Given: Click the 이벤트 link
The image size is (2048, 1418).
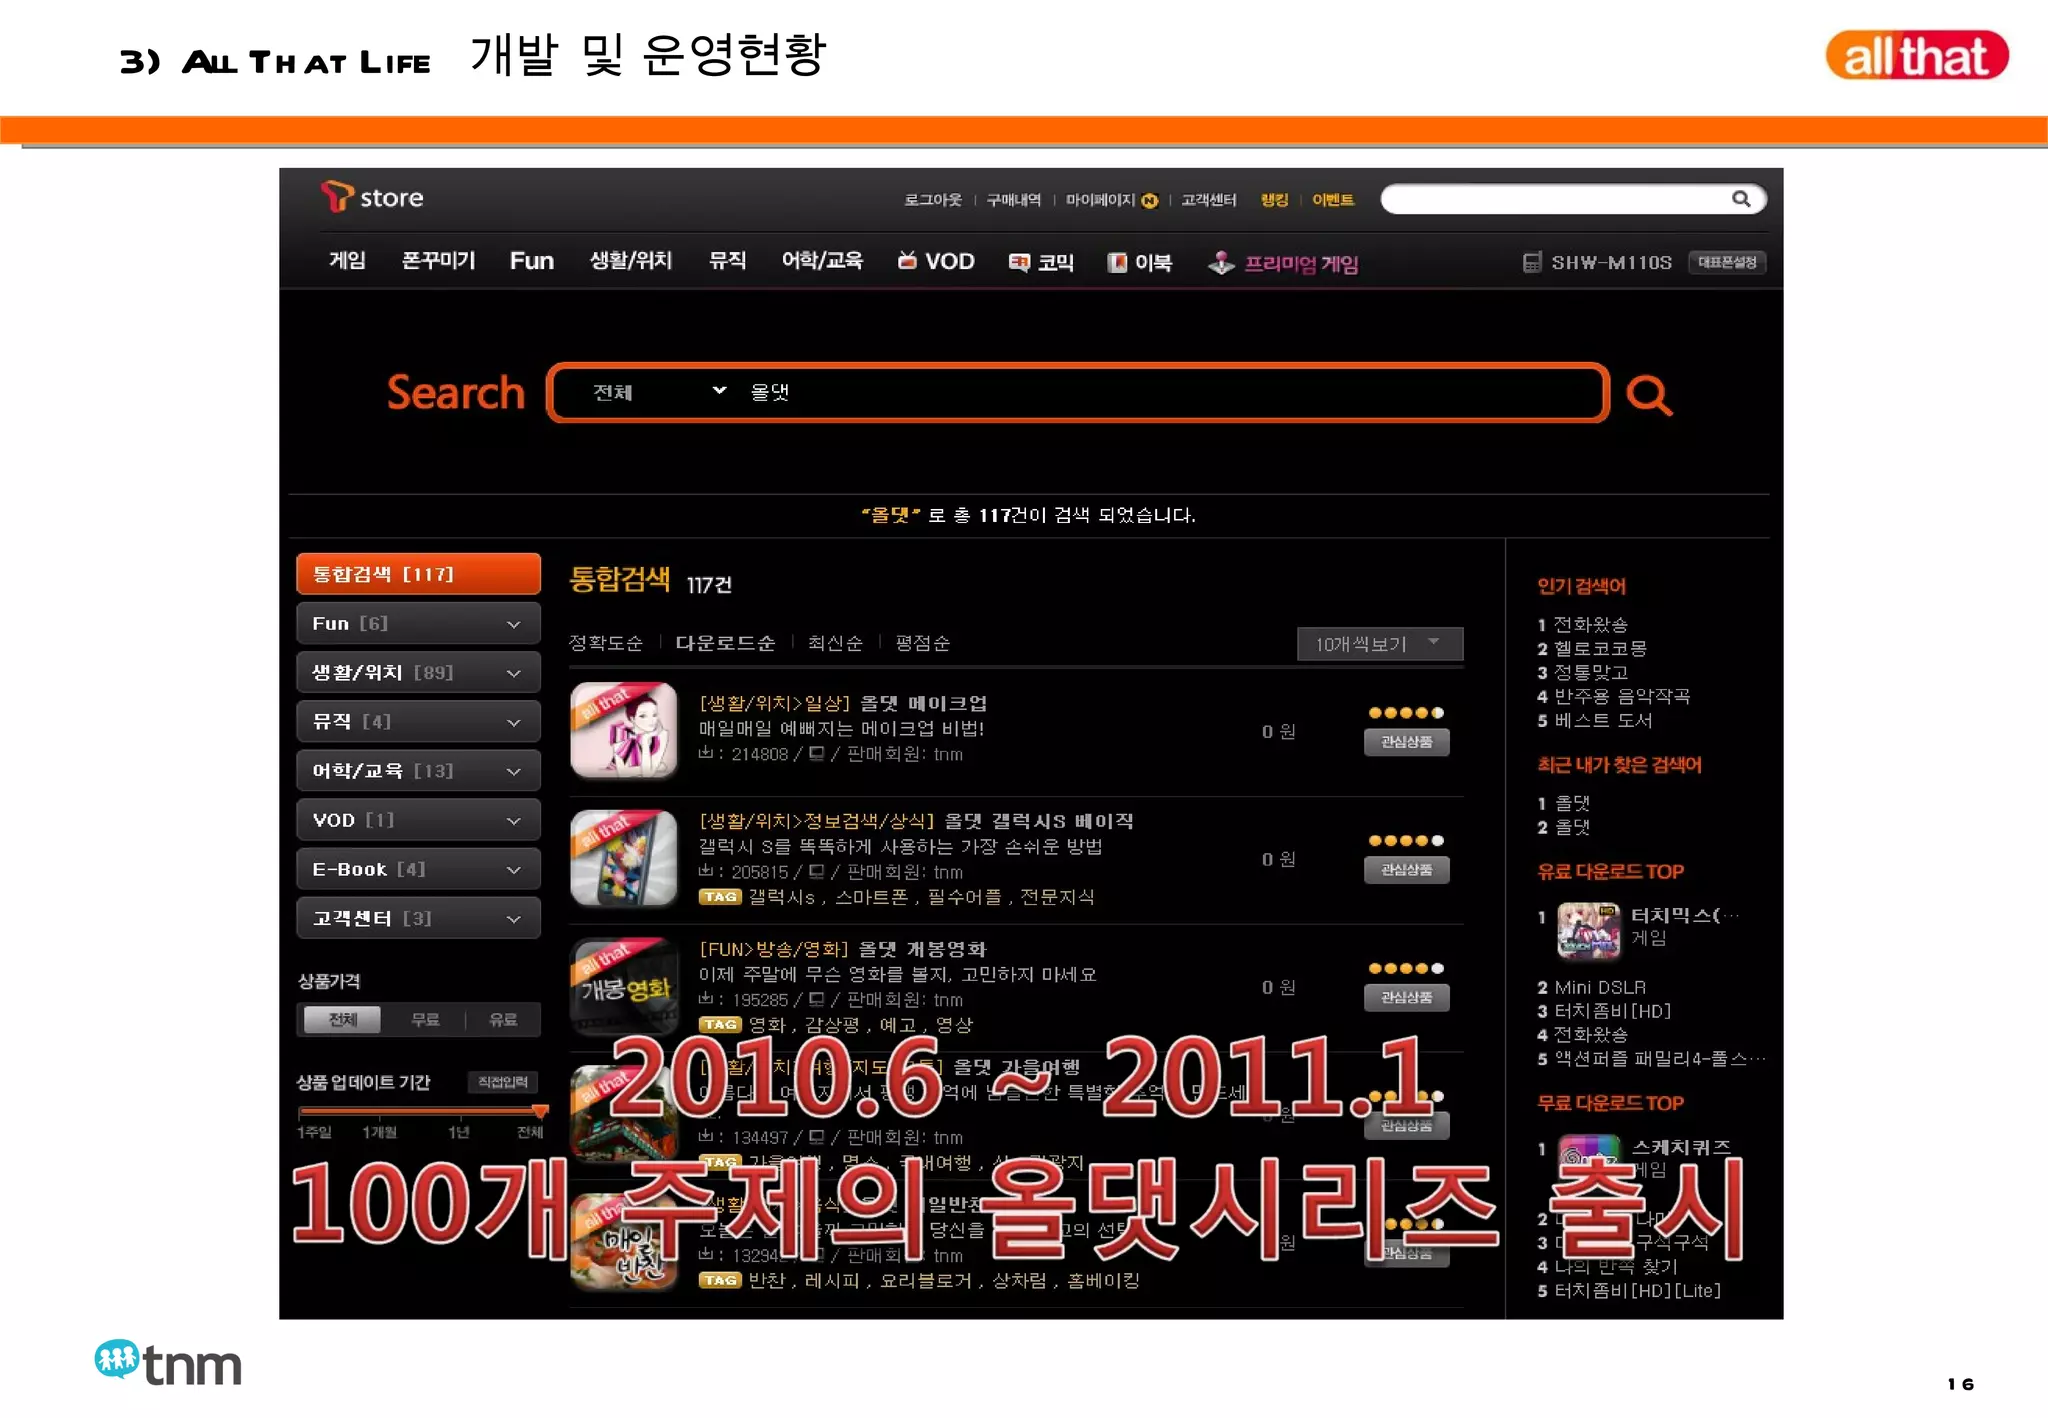Looking at the screenshot, I should click(1333, 200).
